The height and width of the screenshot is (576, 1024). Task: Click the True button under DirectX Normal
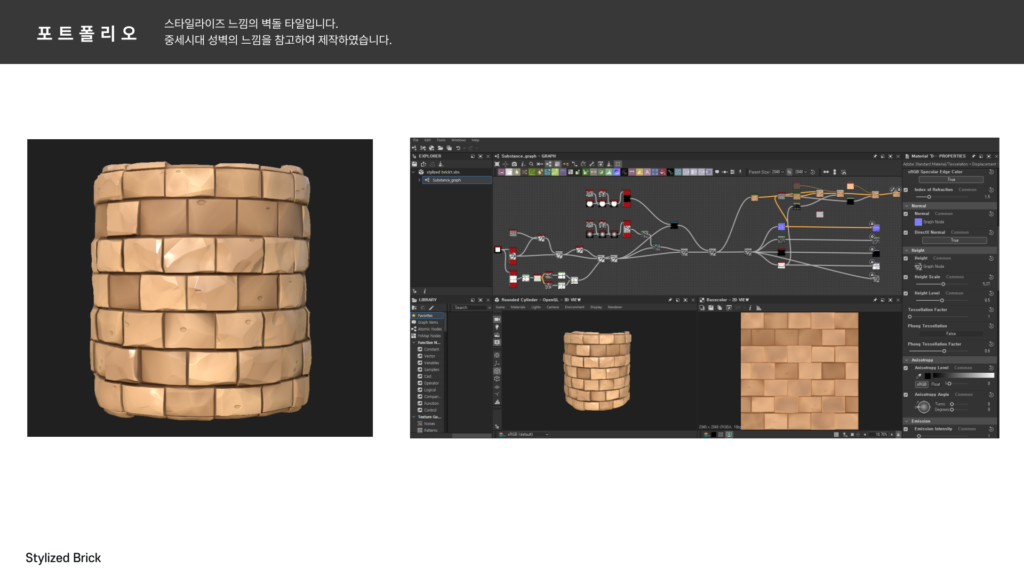pos(952,240)
